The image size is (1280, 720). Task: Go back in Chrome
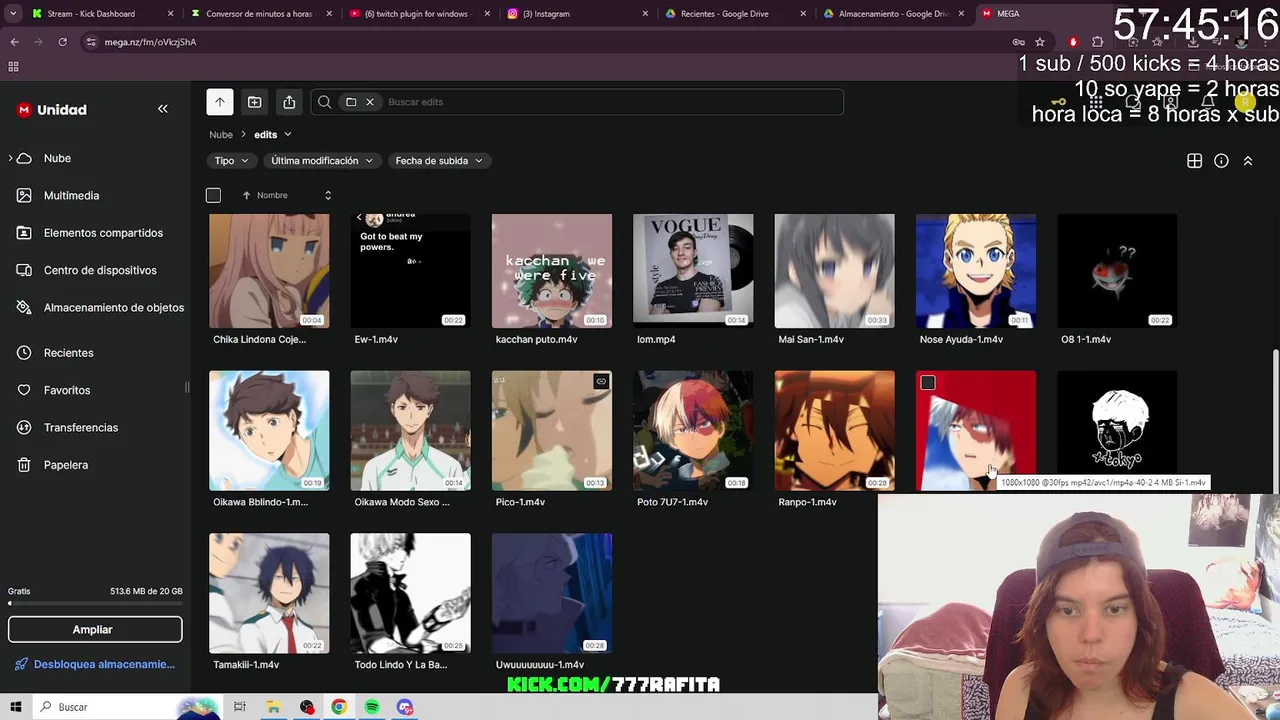tap(14, 42)
